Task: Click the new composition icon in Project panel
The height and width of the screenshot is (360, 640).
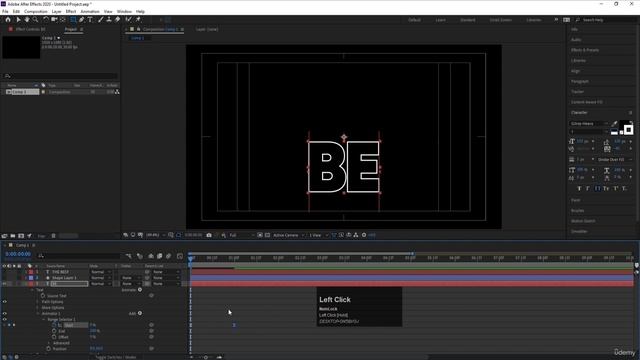Action: pyautogui.click(x=21, y=236)
